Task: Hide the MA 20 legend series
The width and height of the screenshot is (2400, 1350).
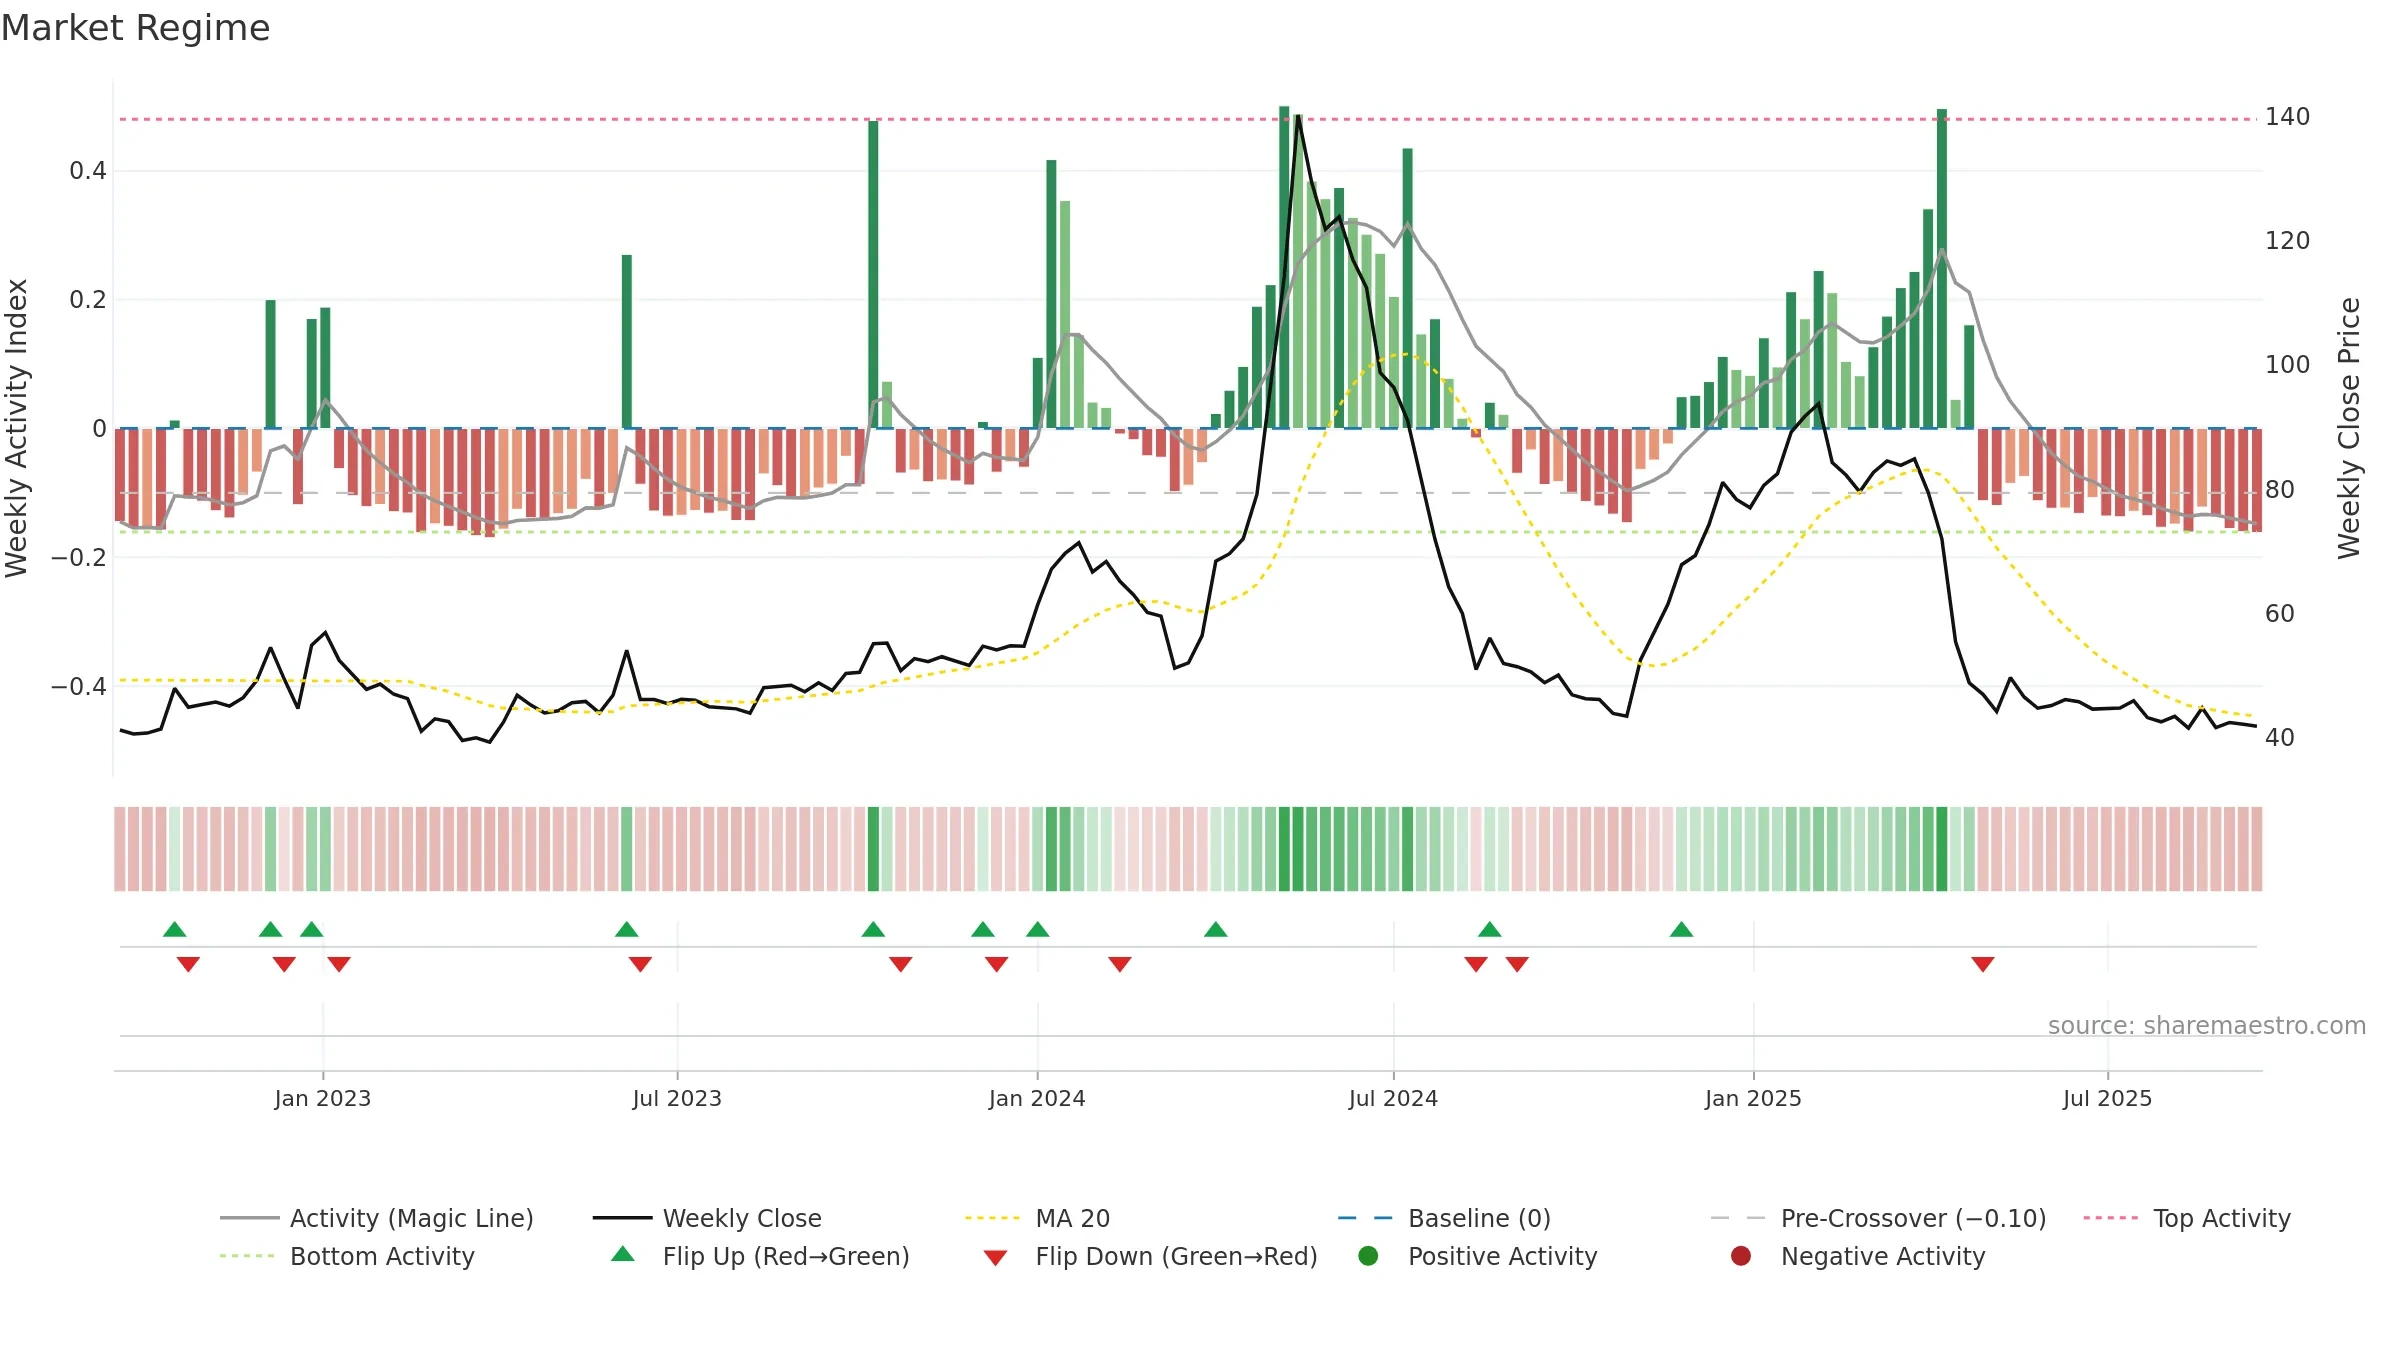Action: tap(1038, 1218)
